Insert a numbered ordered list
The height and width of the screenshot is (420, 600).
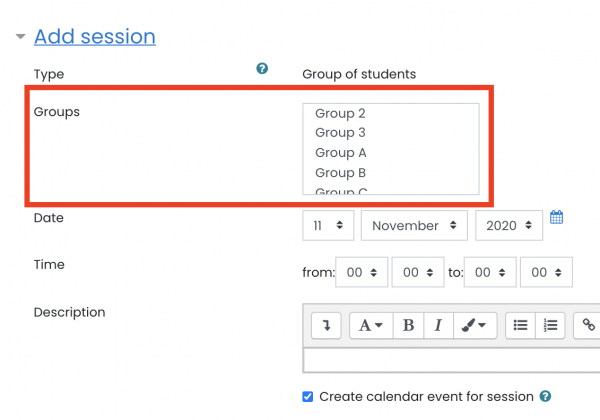[x=550, y=326]
